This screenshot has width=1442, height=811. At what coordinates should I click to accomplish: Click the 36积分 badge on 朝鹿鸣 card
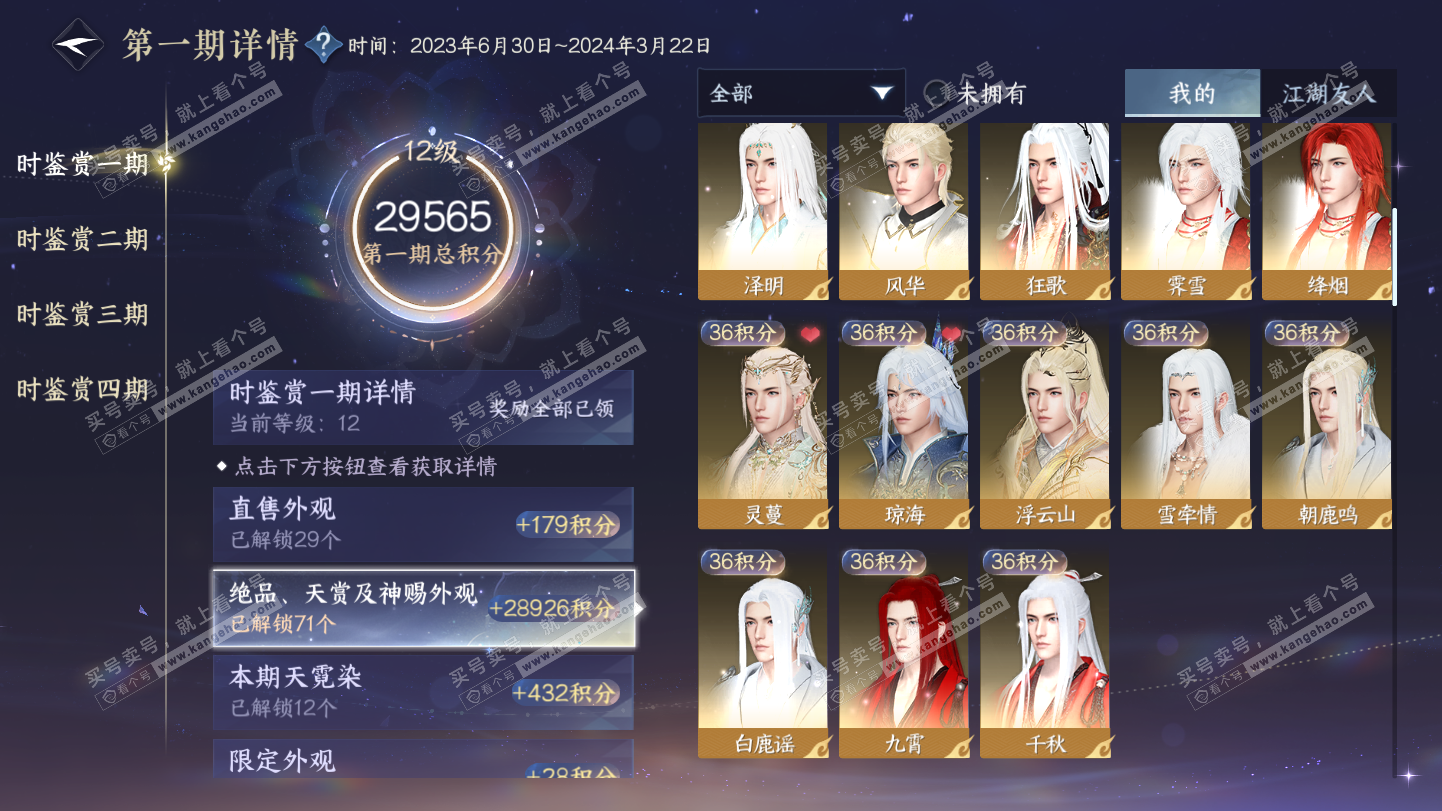[1307, 333]
